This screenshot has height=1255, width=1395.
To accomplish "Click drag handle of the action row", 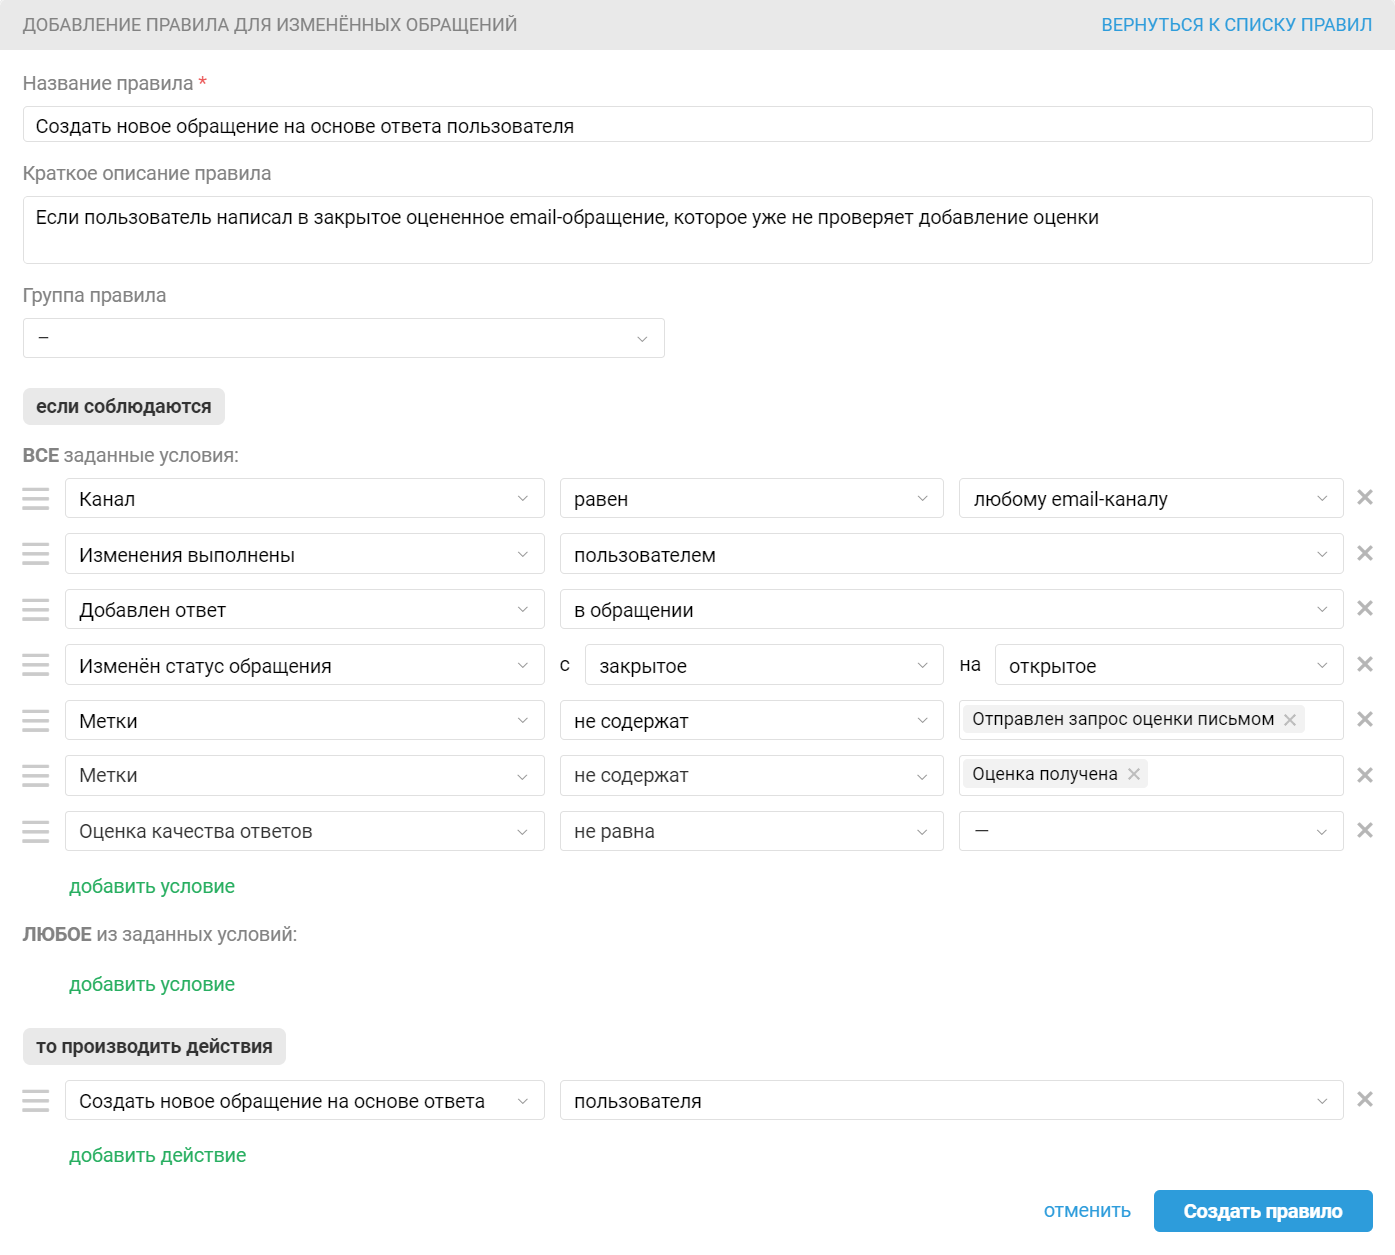I will [x=36, y=1101].
